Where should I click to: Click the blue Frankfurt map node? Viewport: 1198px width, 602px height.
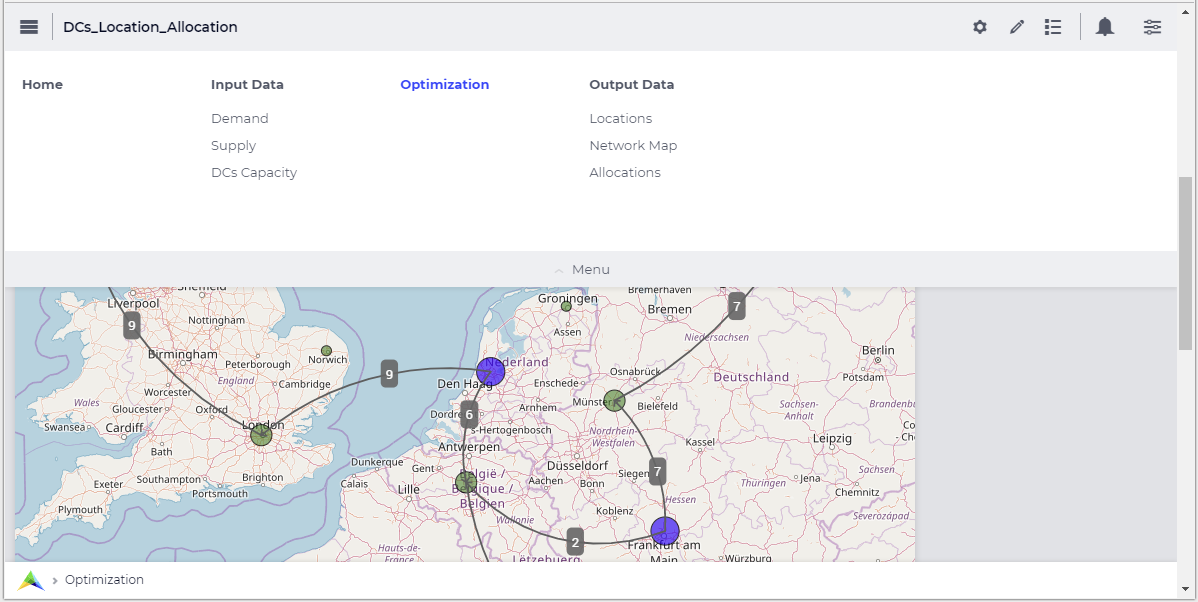click(665, 531)
